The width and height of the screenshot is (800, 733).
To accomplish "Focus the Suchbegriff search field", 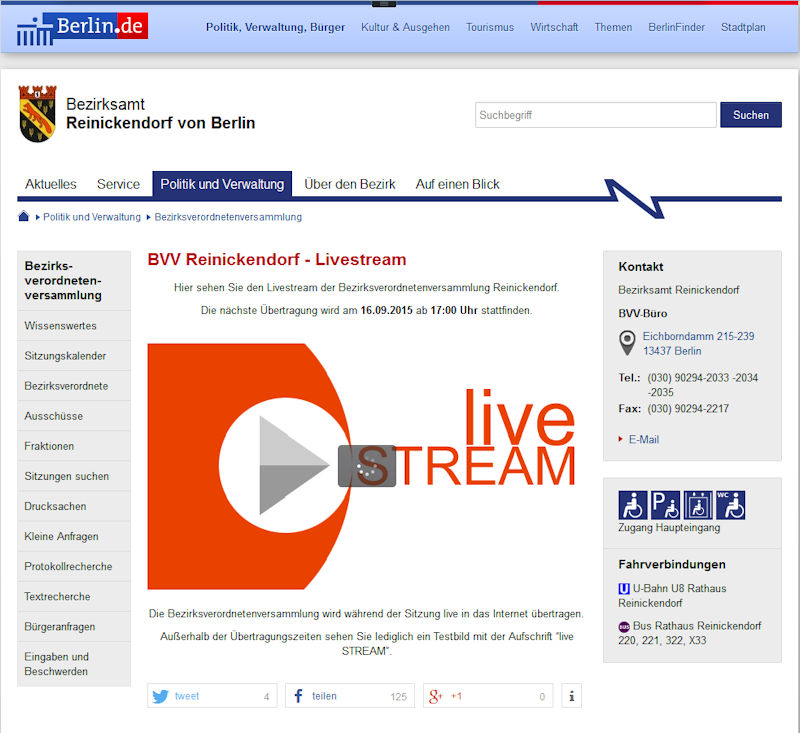I will 594,115.
